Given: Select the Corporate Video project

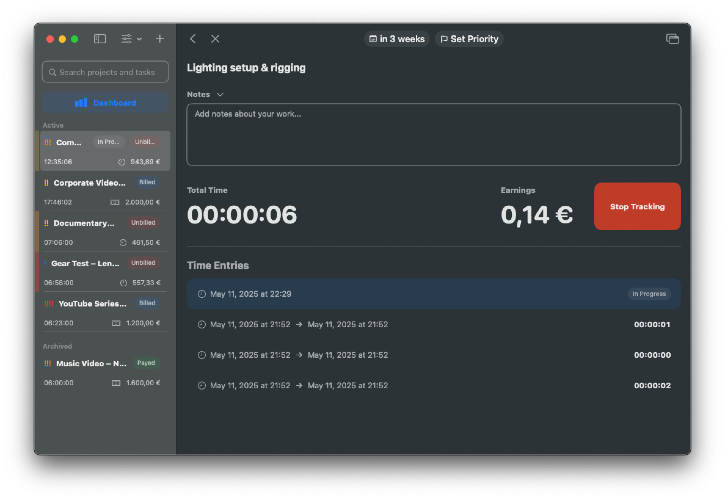Looking at the screenshot, I should pos(105,191).
